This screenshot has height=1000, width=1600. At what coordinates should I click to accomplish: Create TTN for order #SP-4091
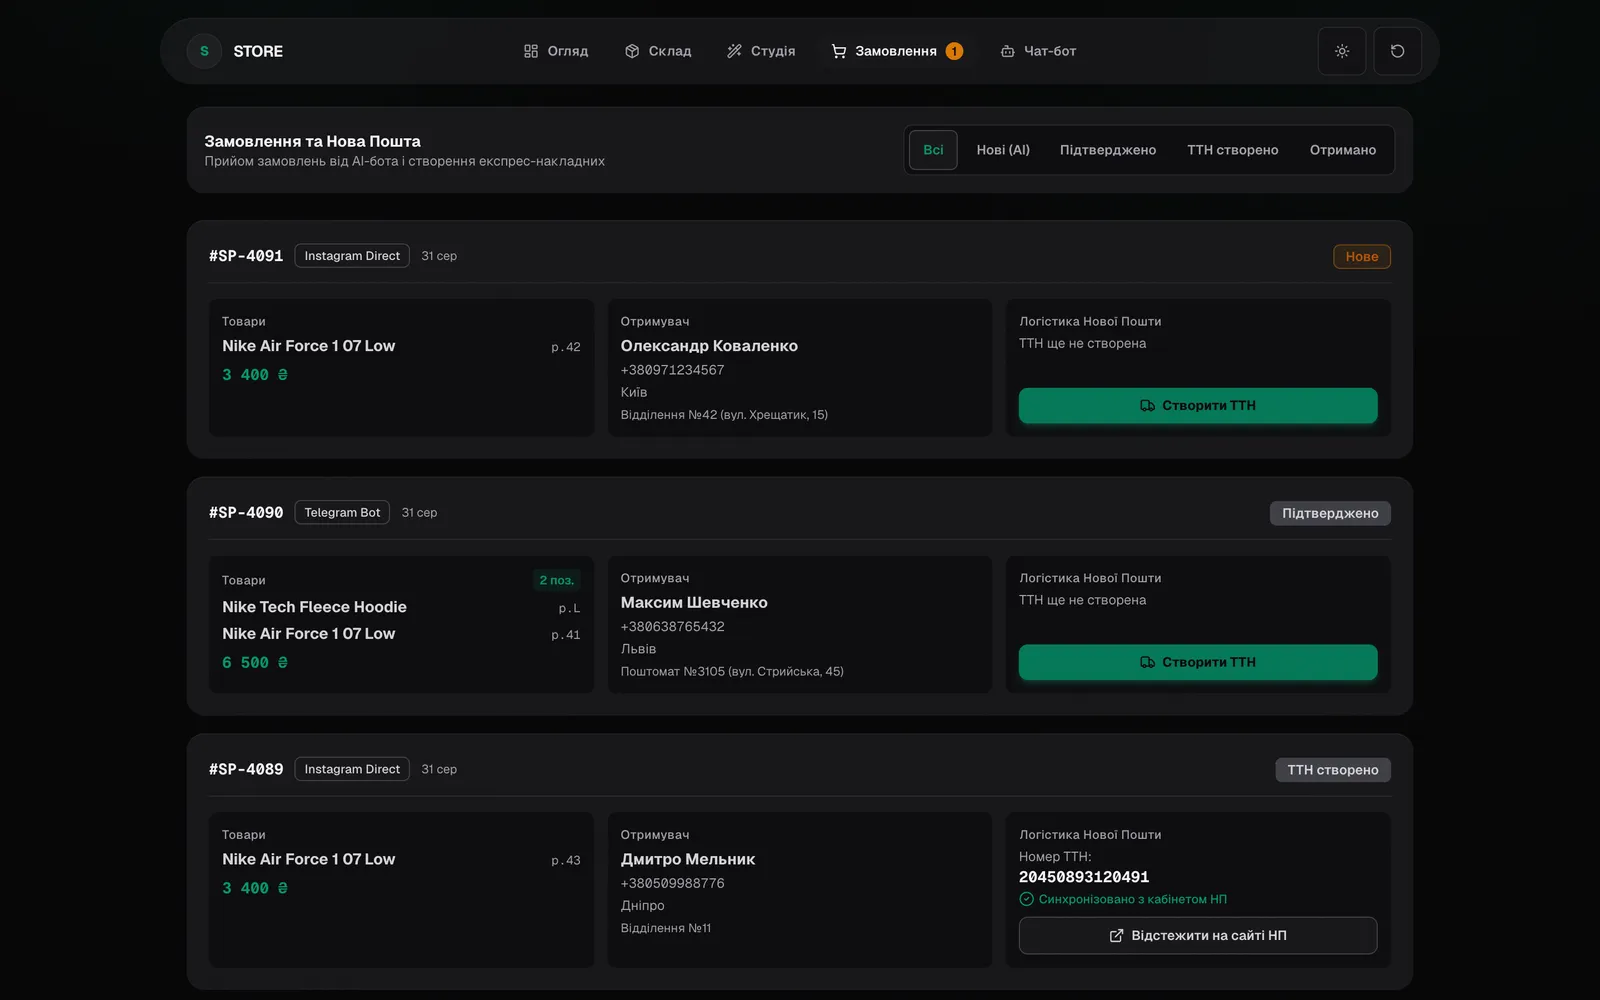point(1198,405)
